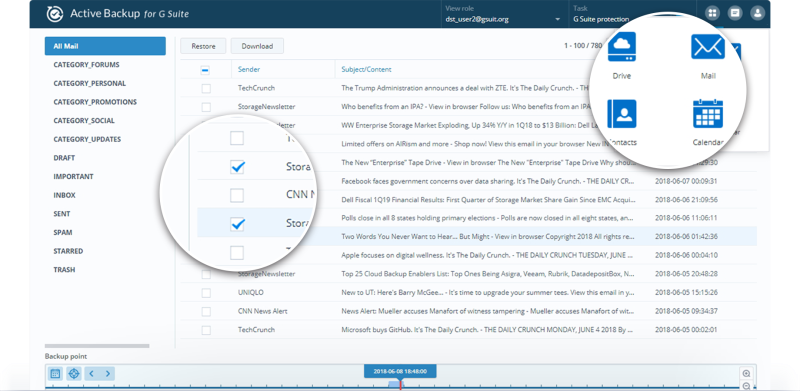Open the message notifications icon in header
Screen dimensions: 800x391
point(735,13)
